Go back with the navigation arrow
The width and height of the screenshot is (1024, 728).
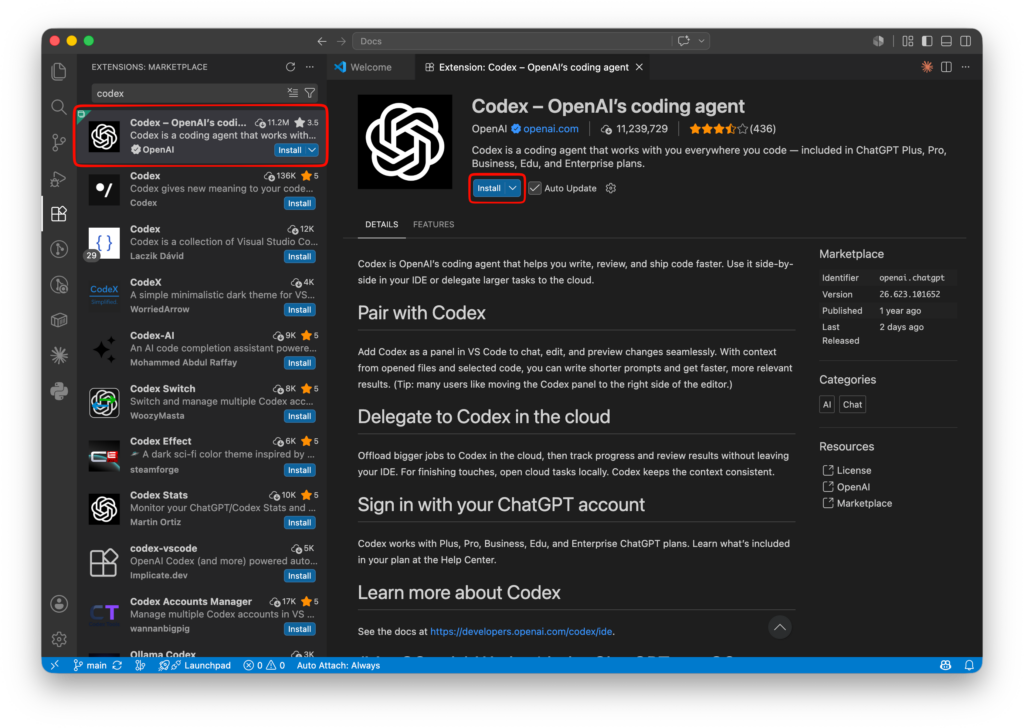[x=322, y=41]
